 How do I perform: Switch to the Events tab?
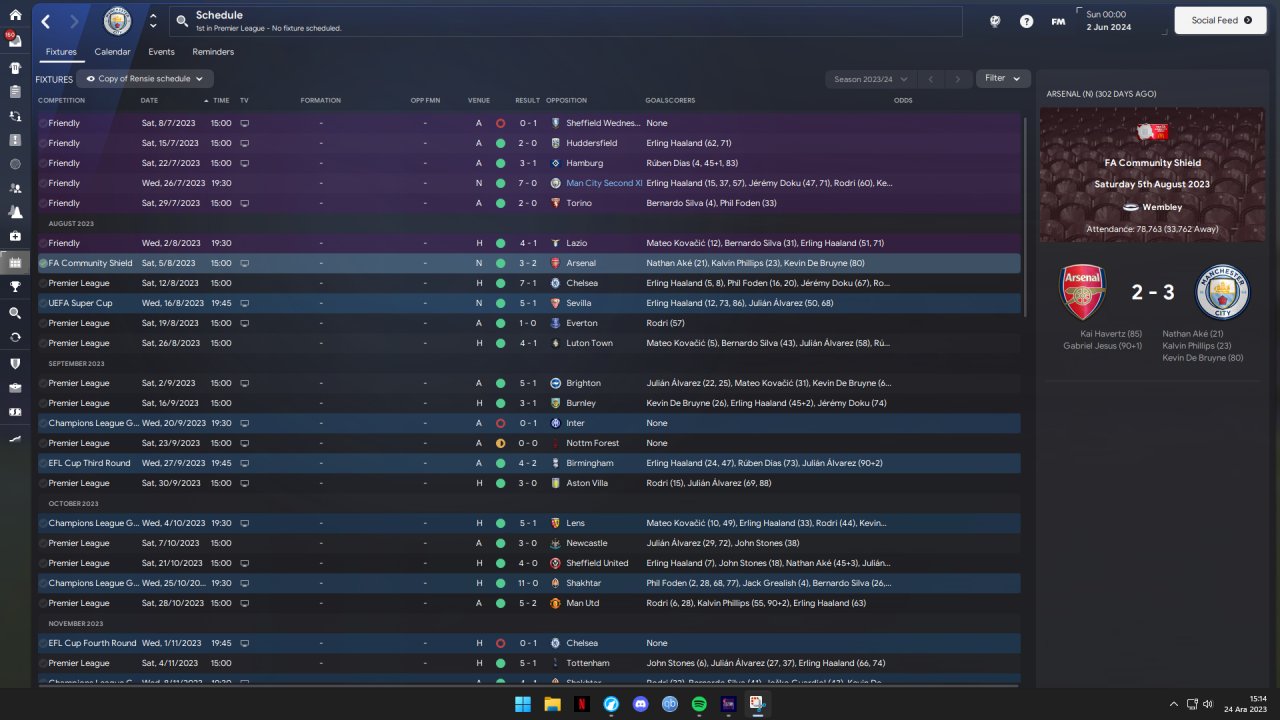pyautogui.click(x=161, y=52)
